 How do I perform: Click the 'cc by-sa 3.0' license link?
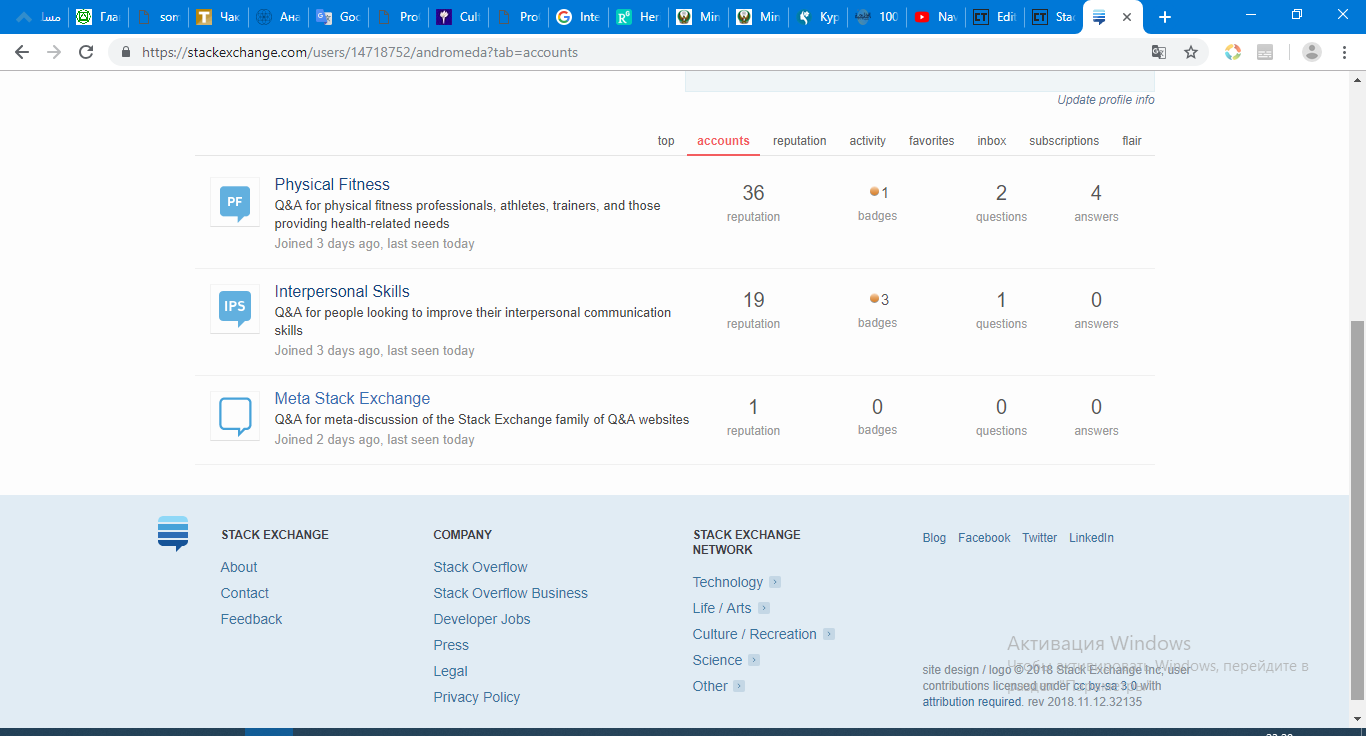pyautogui.click(x=1105, y=686)
